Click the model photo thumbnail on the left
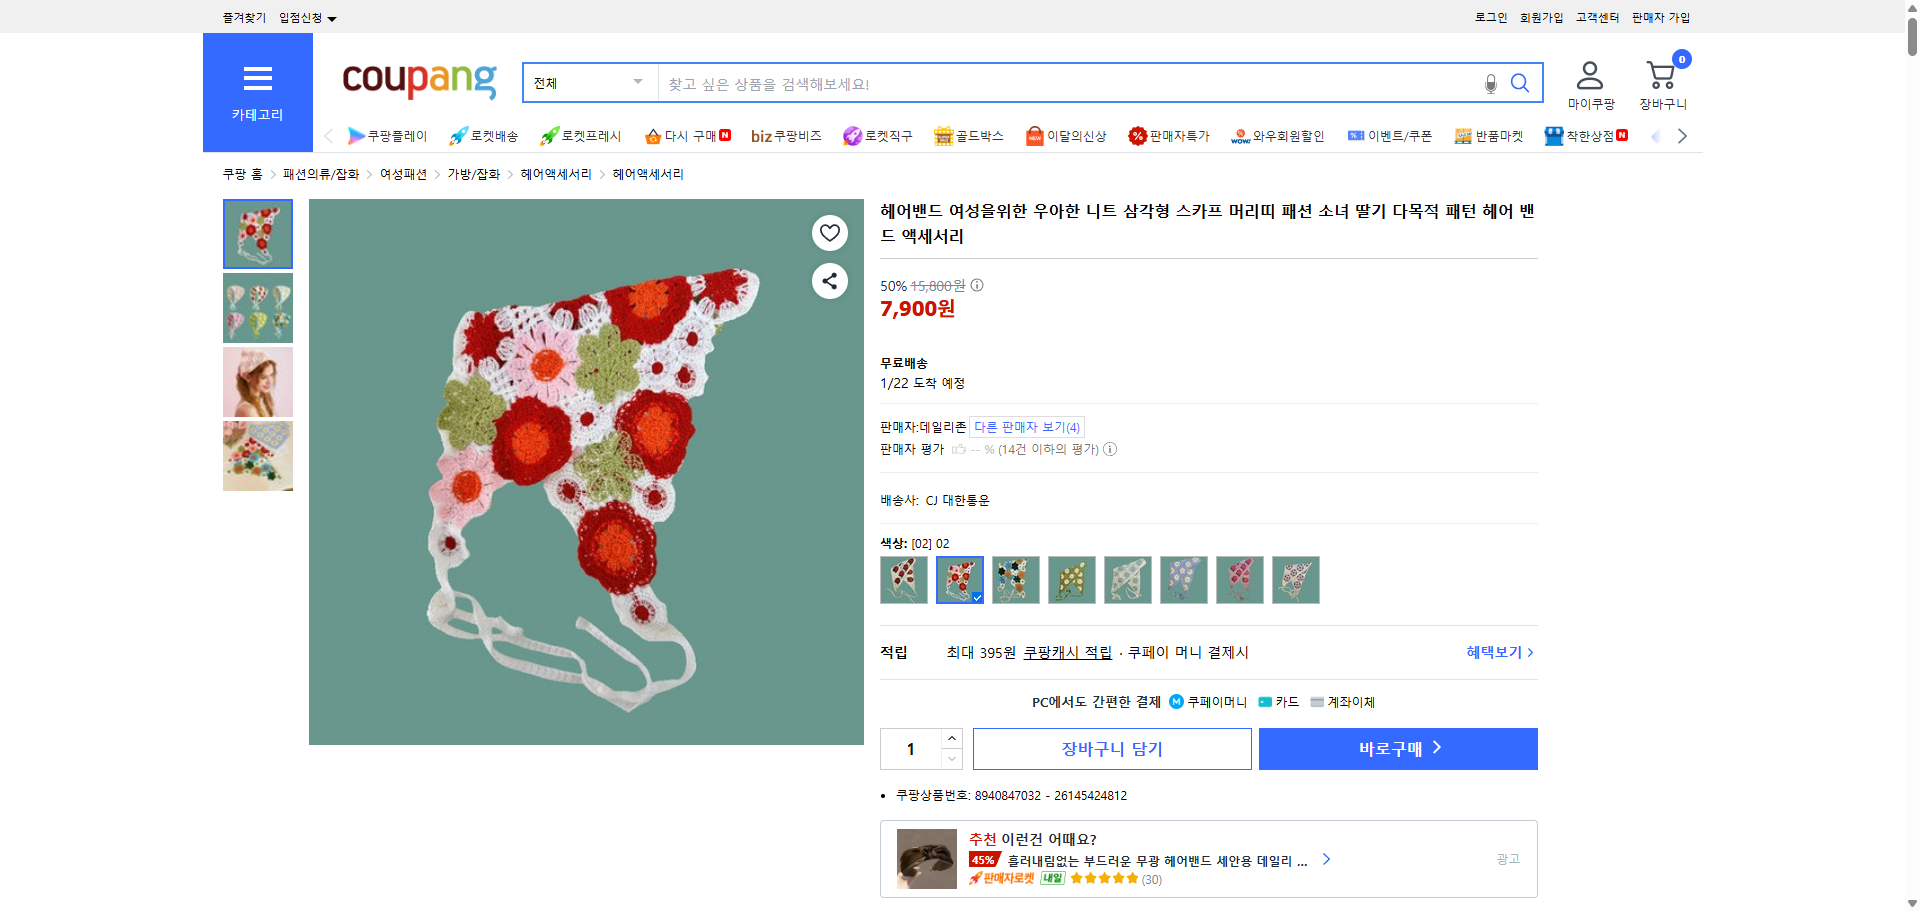 [257, 381]
